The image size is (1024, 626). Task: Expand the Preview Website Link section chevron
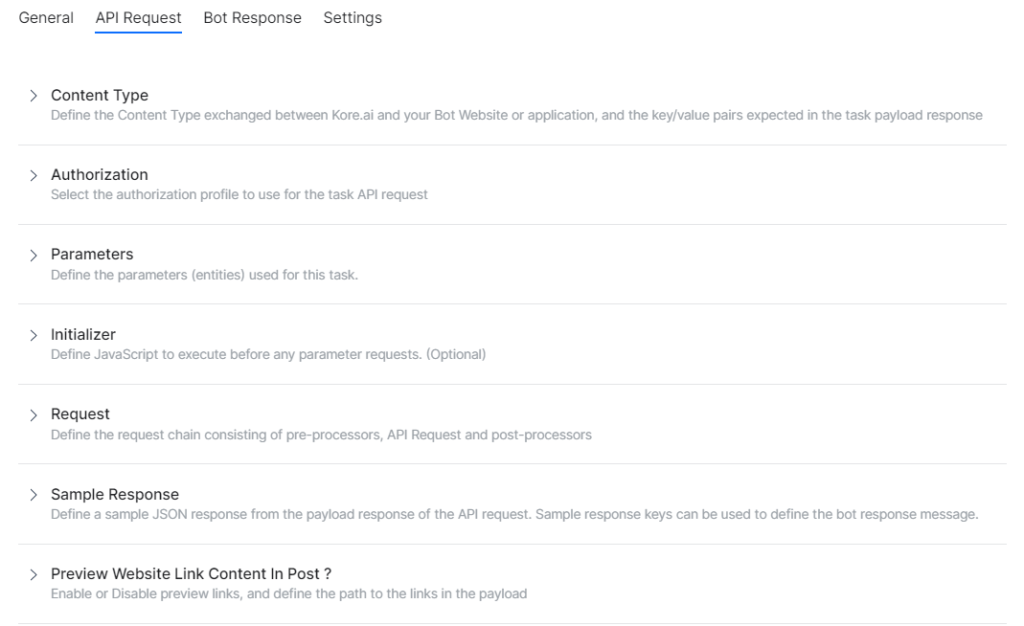tap(33, 574)
